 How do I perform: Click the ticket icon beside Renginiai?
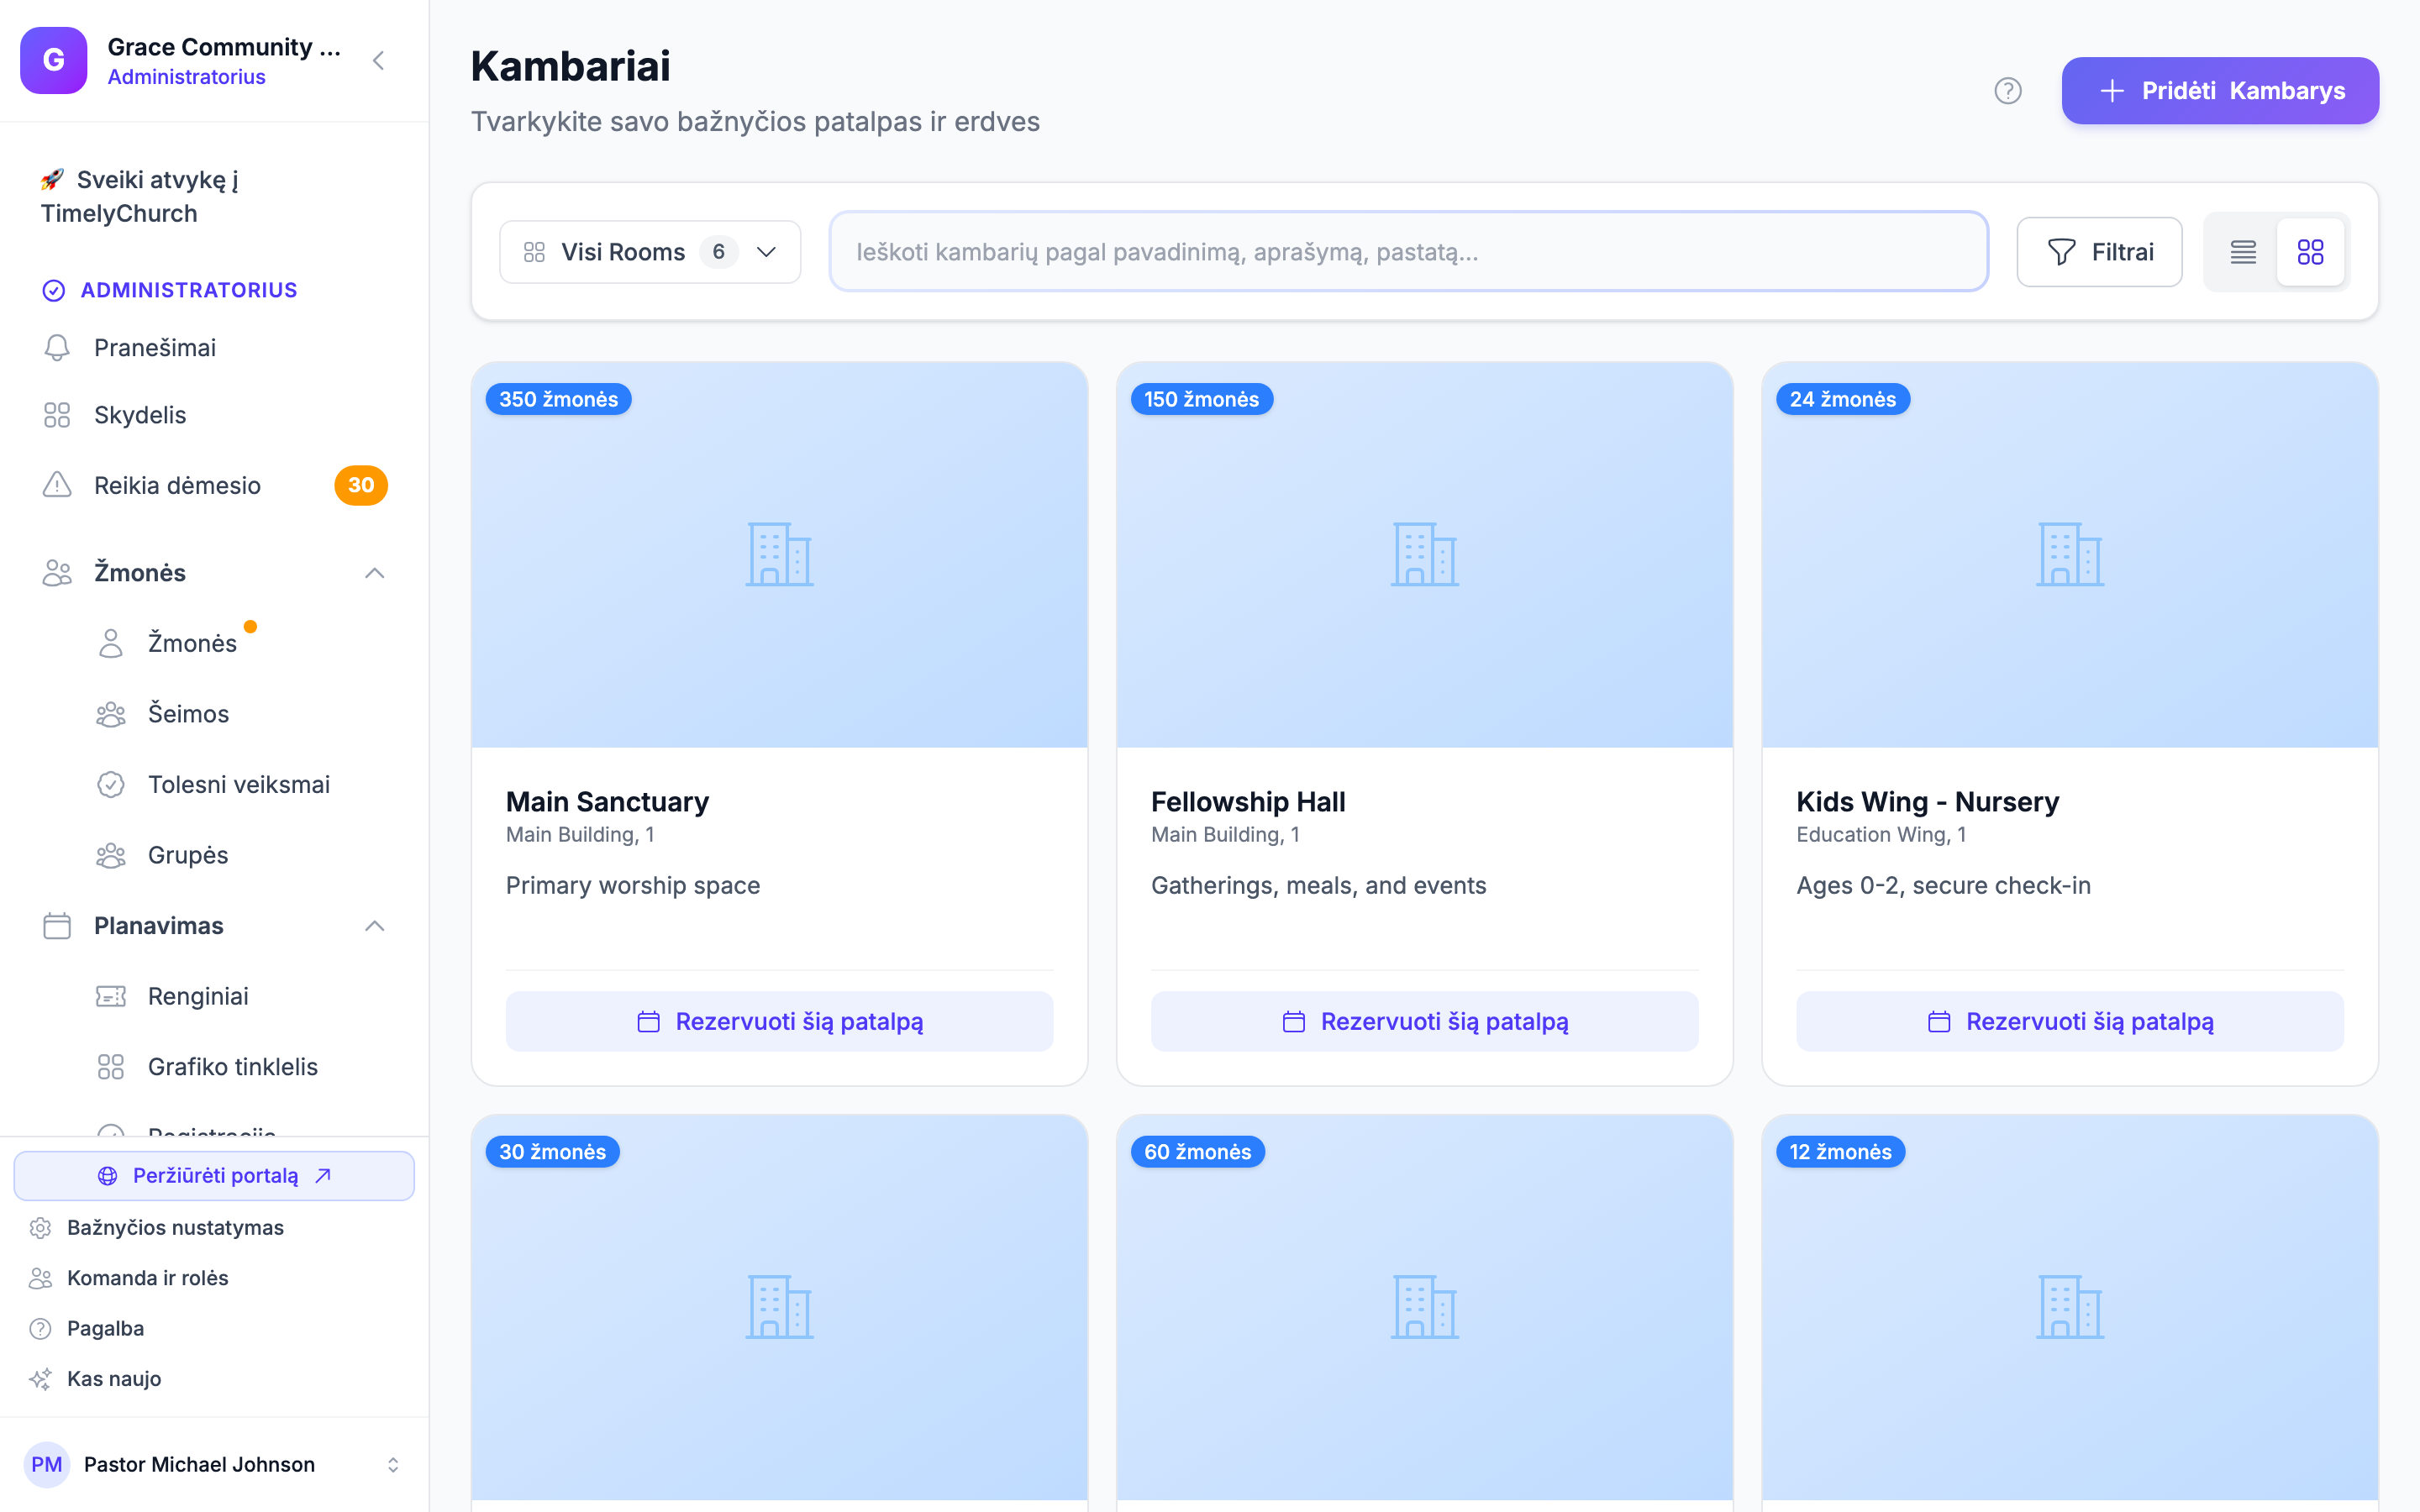[111, 996]
